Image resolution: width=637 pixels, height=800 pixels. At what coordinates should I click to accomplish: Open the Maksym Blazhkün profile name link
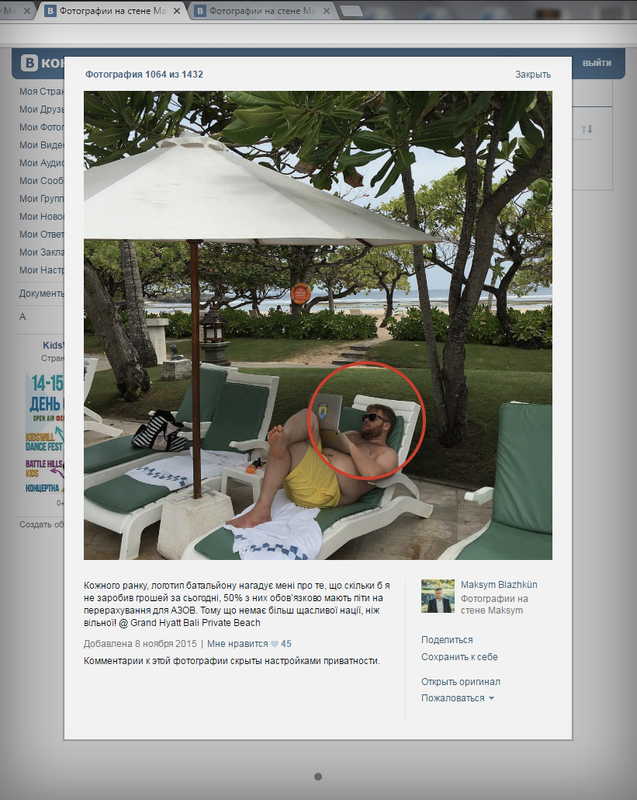499,585
